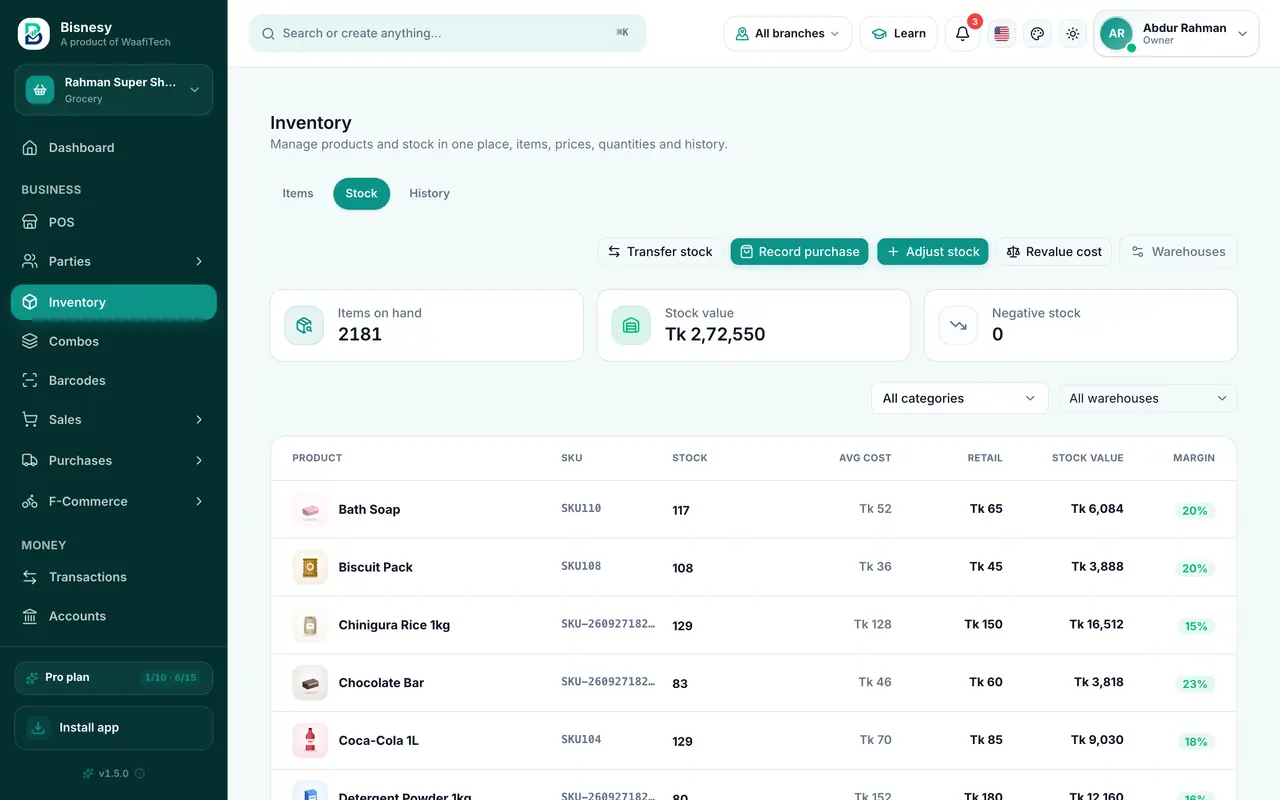This screenshot has width=1280, height=800.
Task: Click the Negative stock trend icon
Action: click(958, 325)
